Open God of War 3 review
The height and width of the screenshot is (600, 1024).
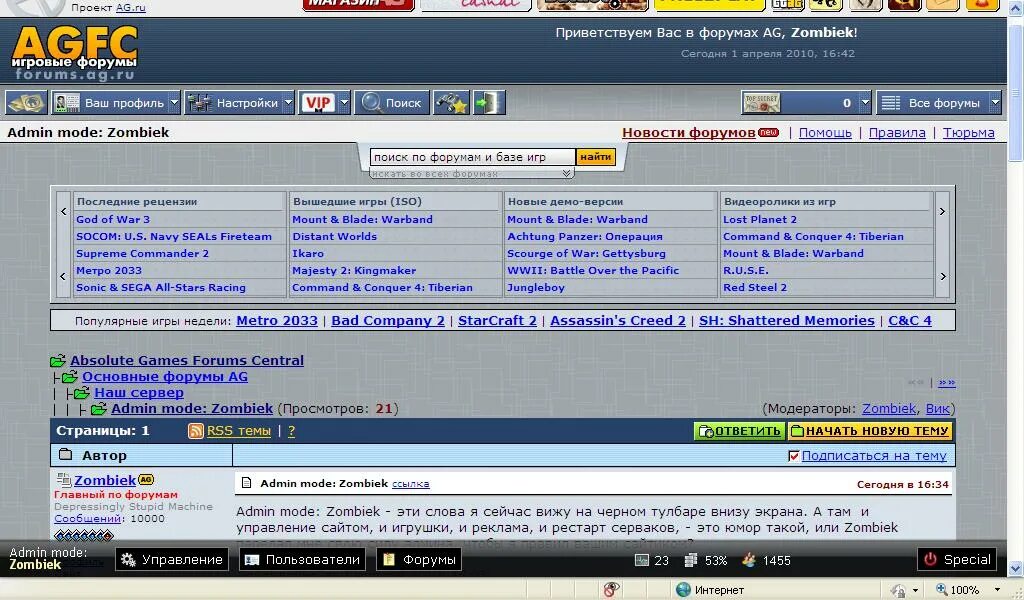[x=113, y=219]
